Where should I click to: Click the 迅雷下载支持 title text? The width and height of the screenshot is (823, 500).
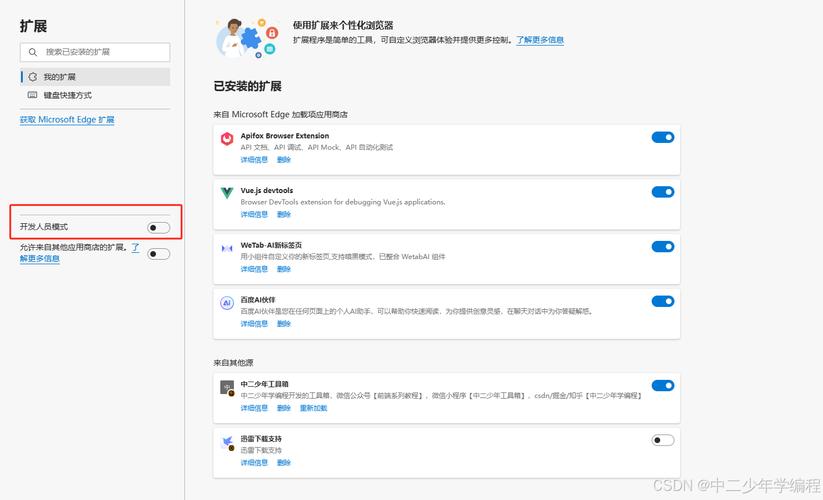[261, 439]
